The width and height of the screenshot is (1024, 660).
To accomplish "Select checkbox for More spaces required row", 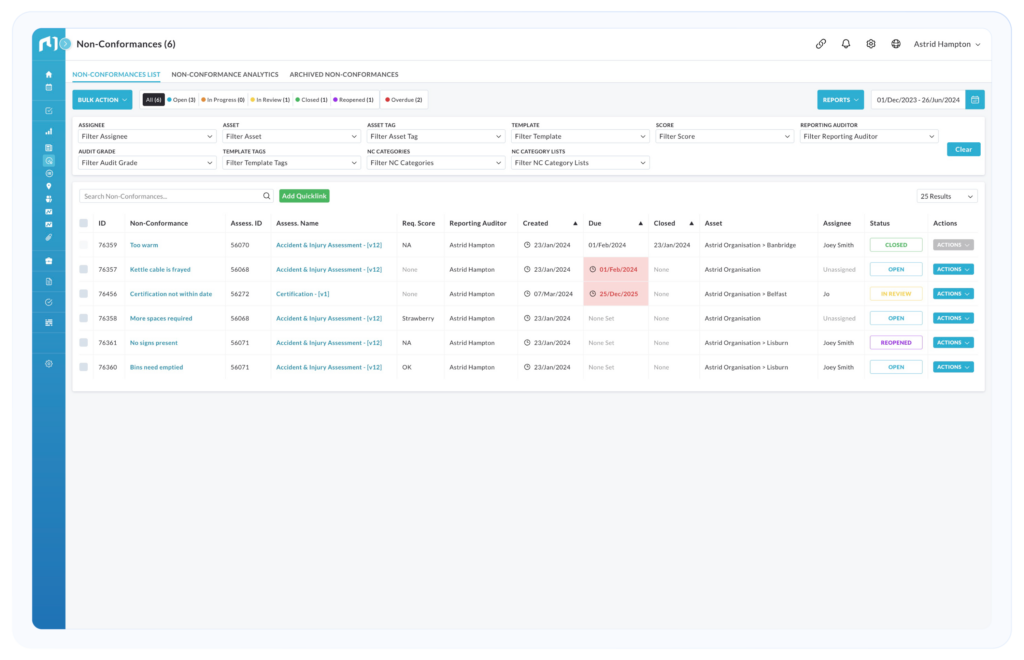I will click(84, 318).
